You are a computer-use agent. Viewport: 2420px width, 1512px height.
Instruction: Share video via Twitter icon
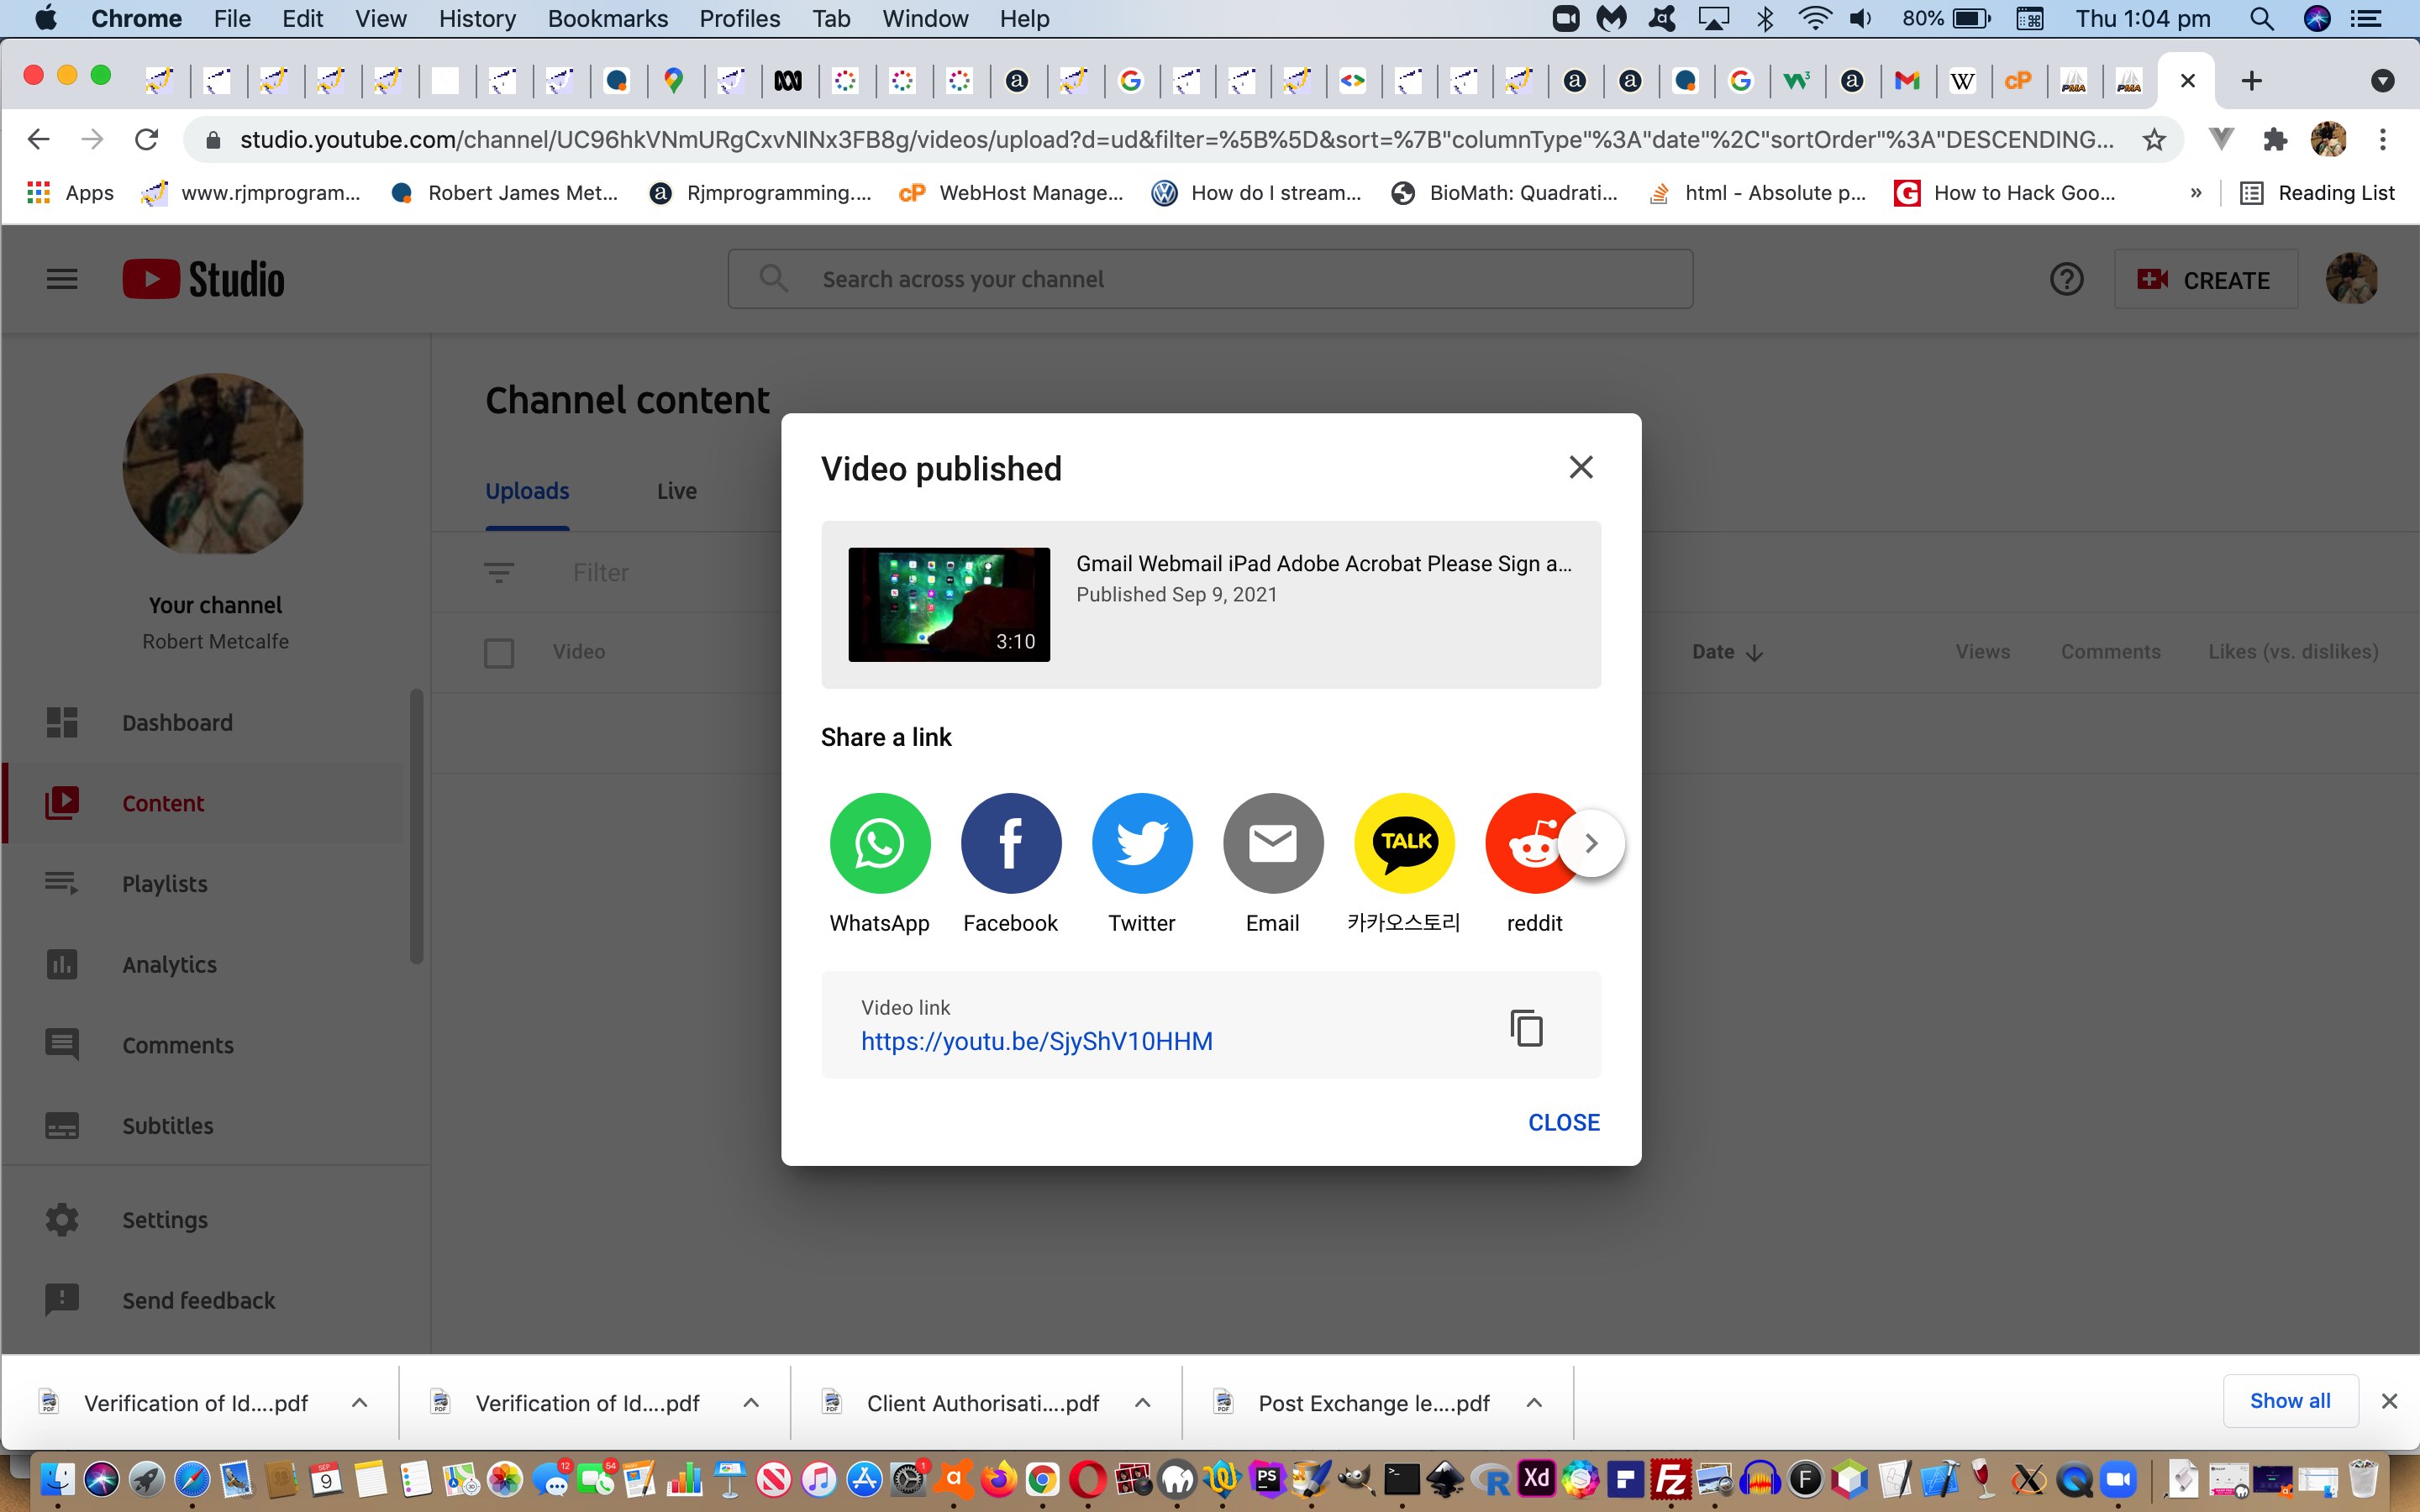click(1142, 843)
